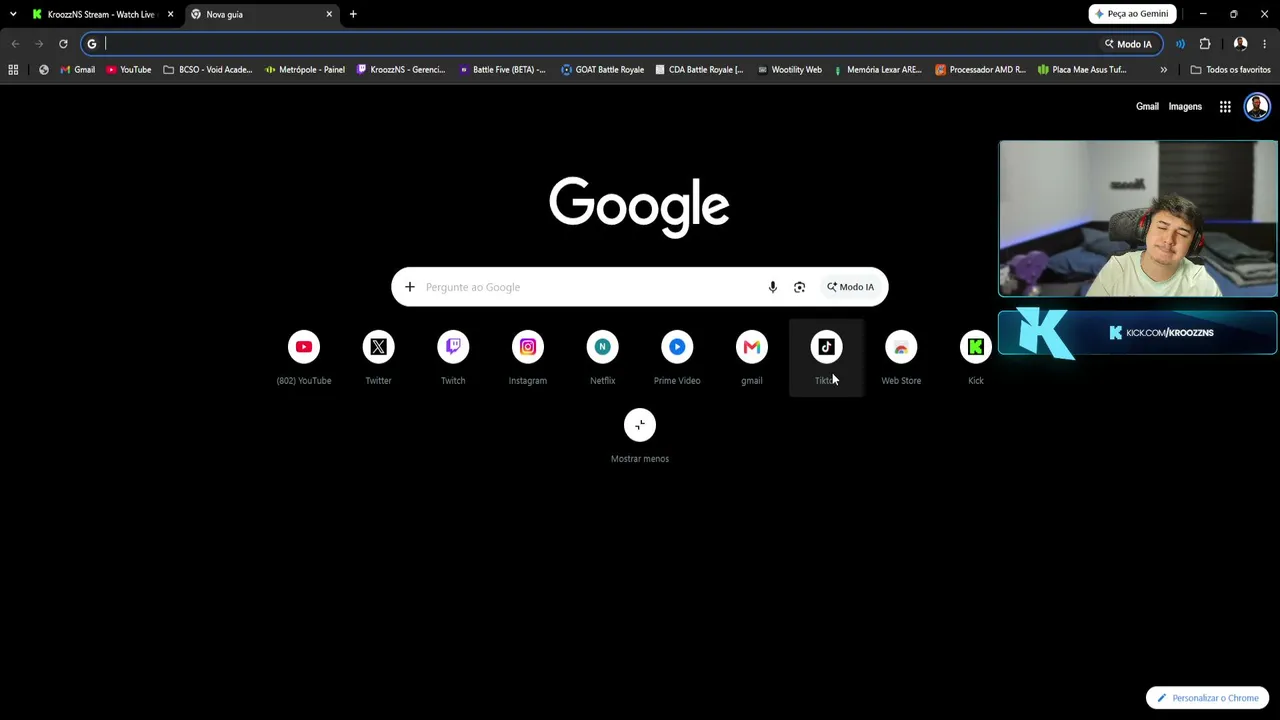Open the Extensions puzzle icon
This screenshot has width=1280, height=720.
[1205, 44]
